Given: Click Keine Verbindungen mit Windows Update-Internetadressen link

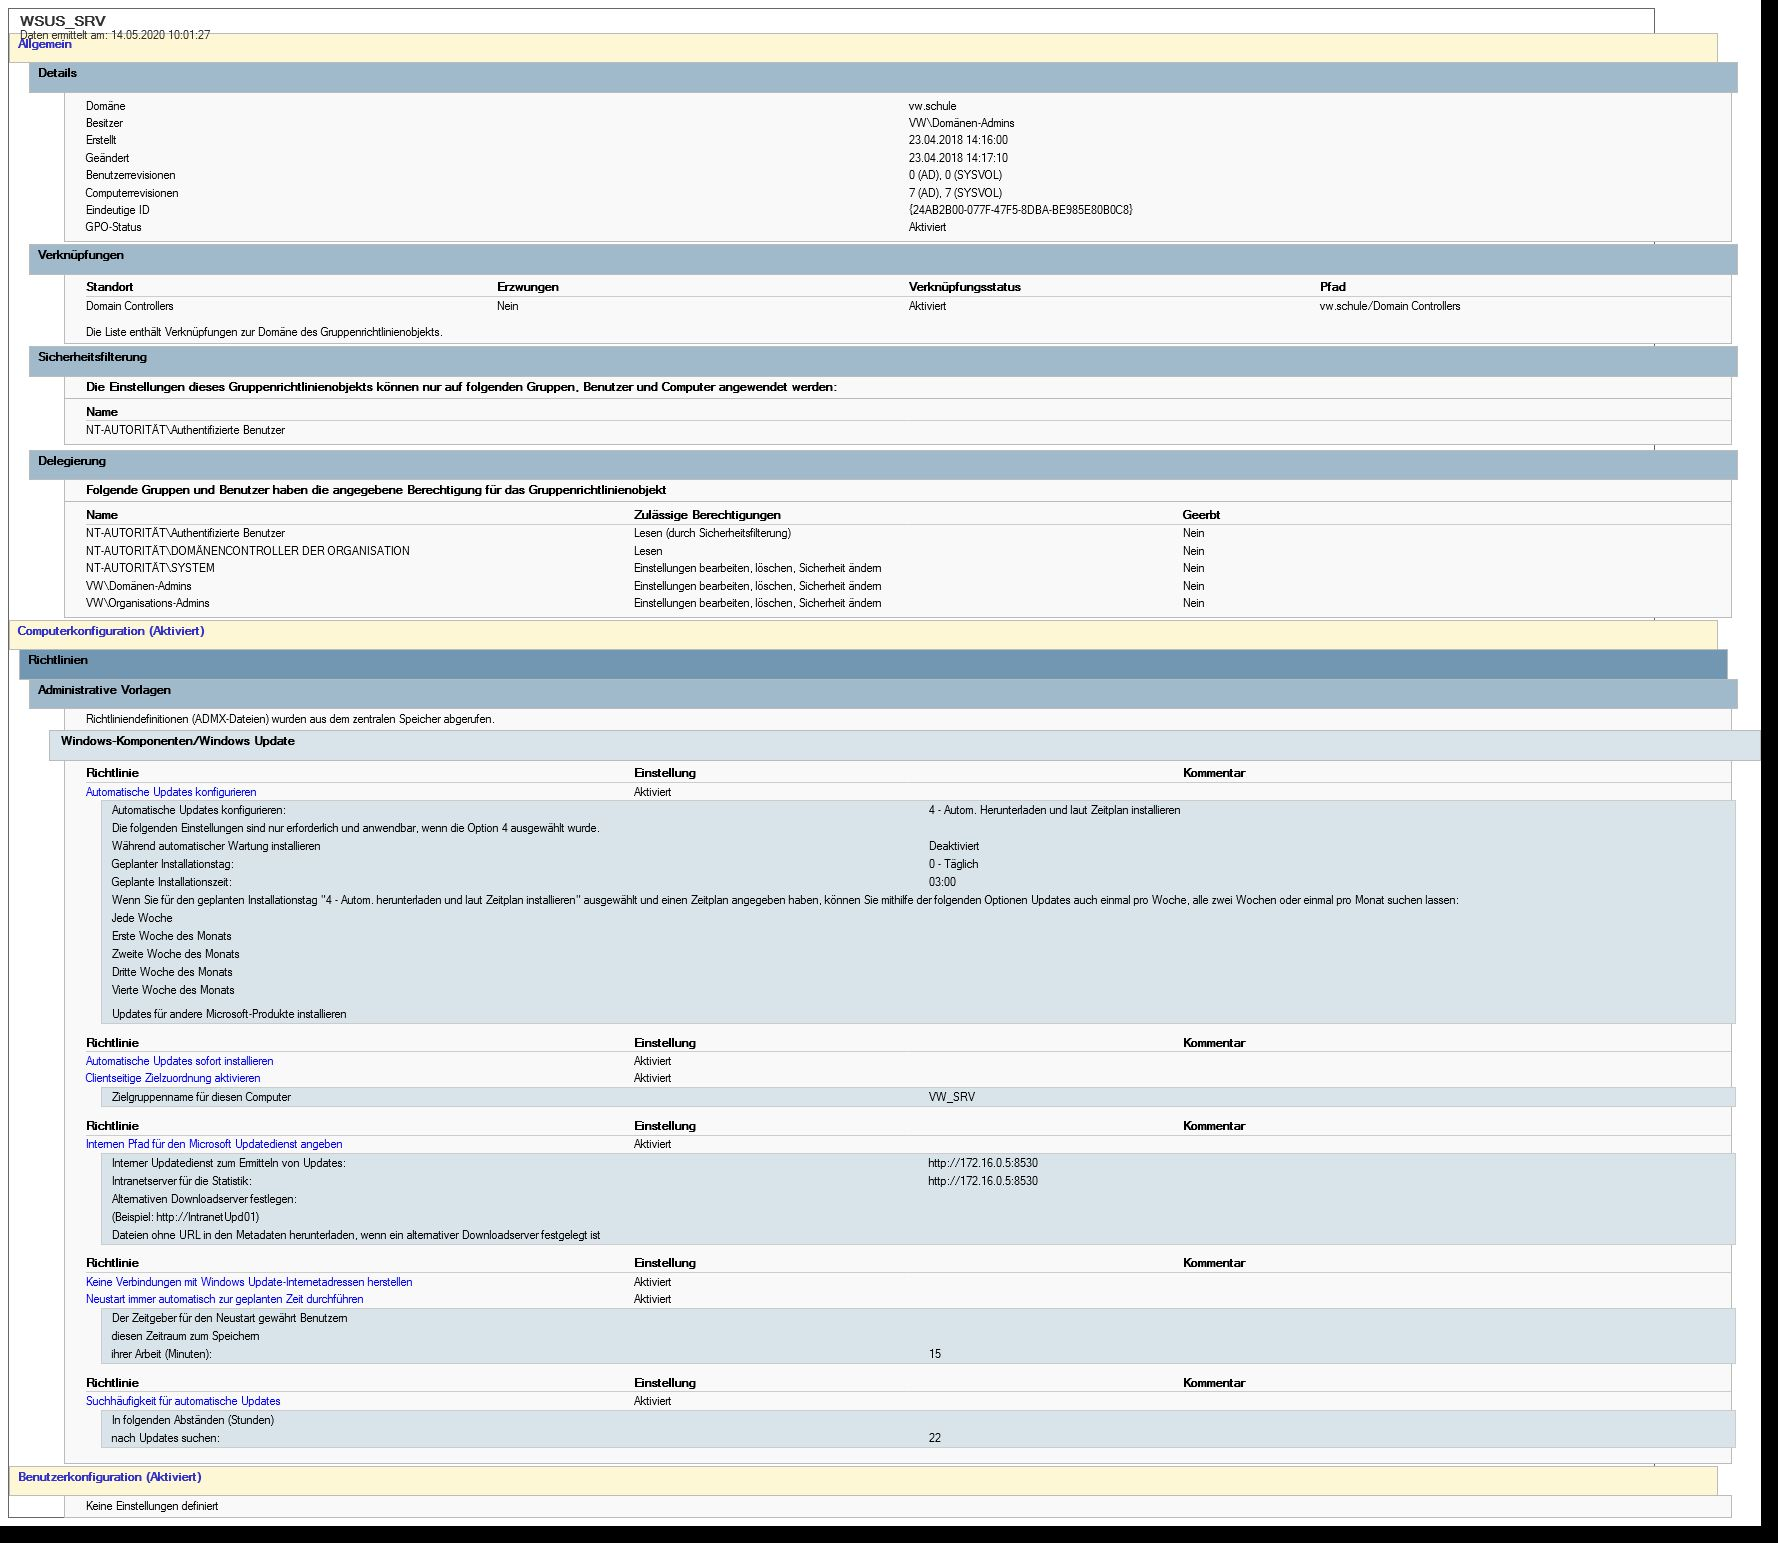Looking at the screenshot, I should pyautogui.click(x=249, y=1282).
